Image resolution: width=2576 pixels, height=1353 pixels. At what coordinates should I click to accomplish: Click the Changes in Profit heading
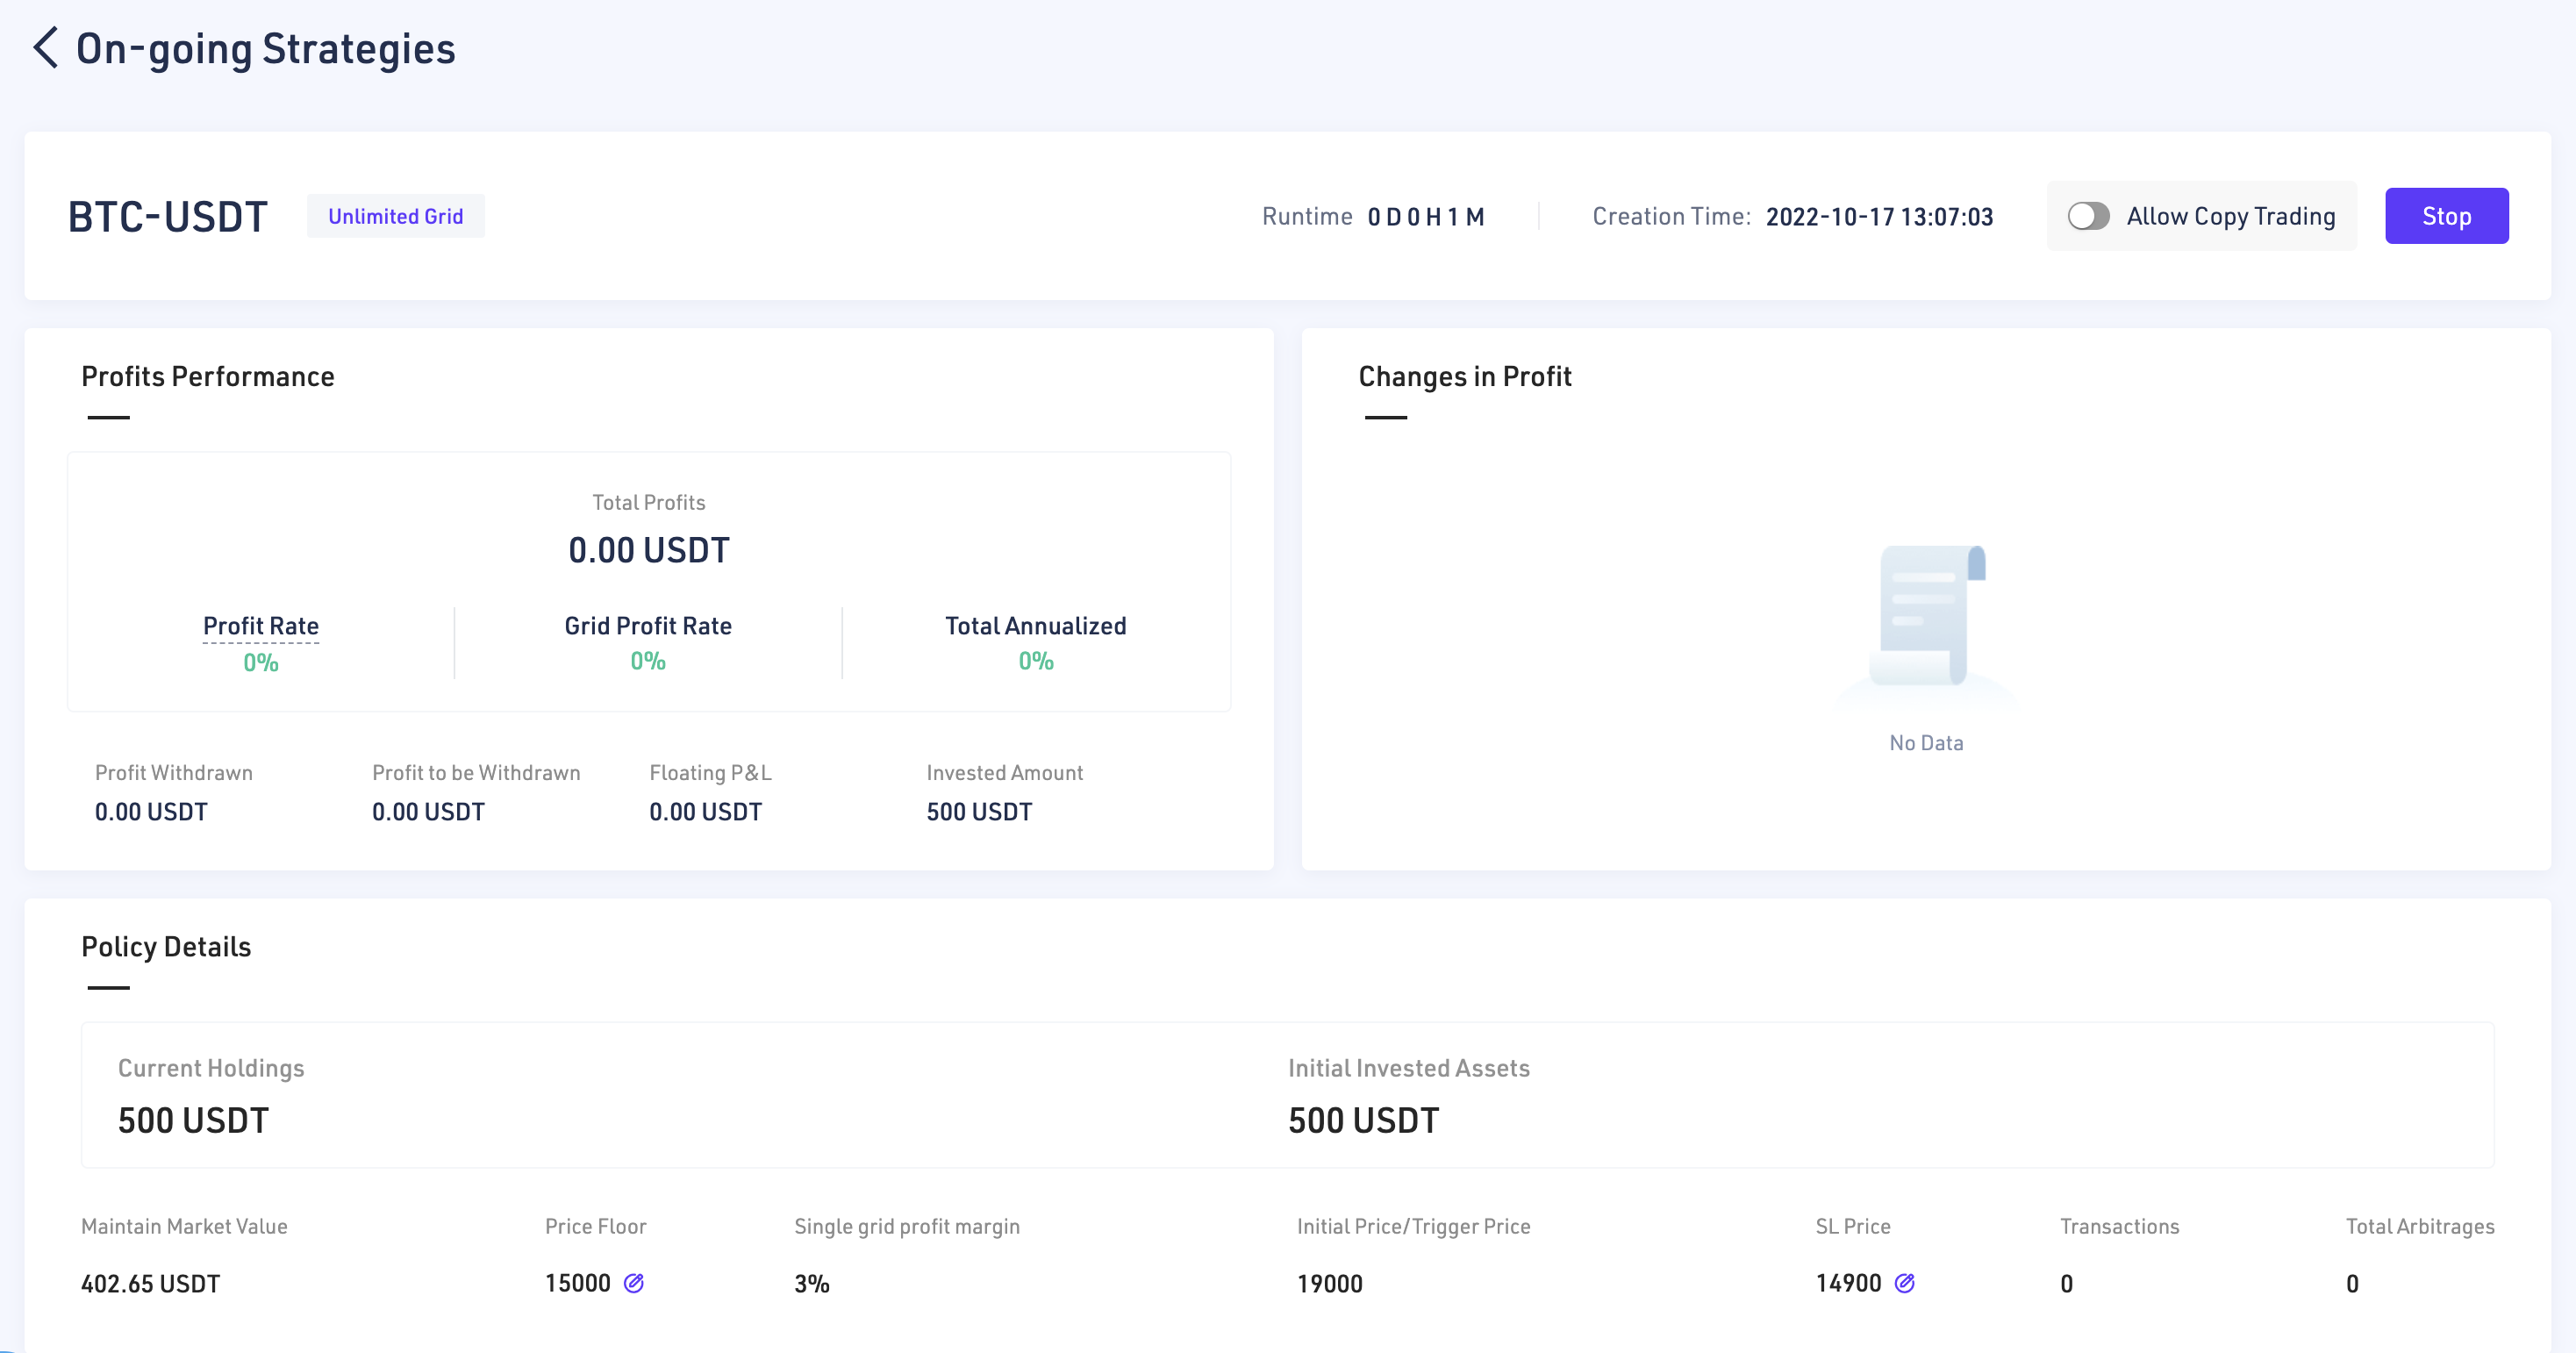click(x=1465, y=377)
